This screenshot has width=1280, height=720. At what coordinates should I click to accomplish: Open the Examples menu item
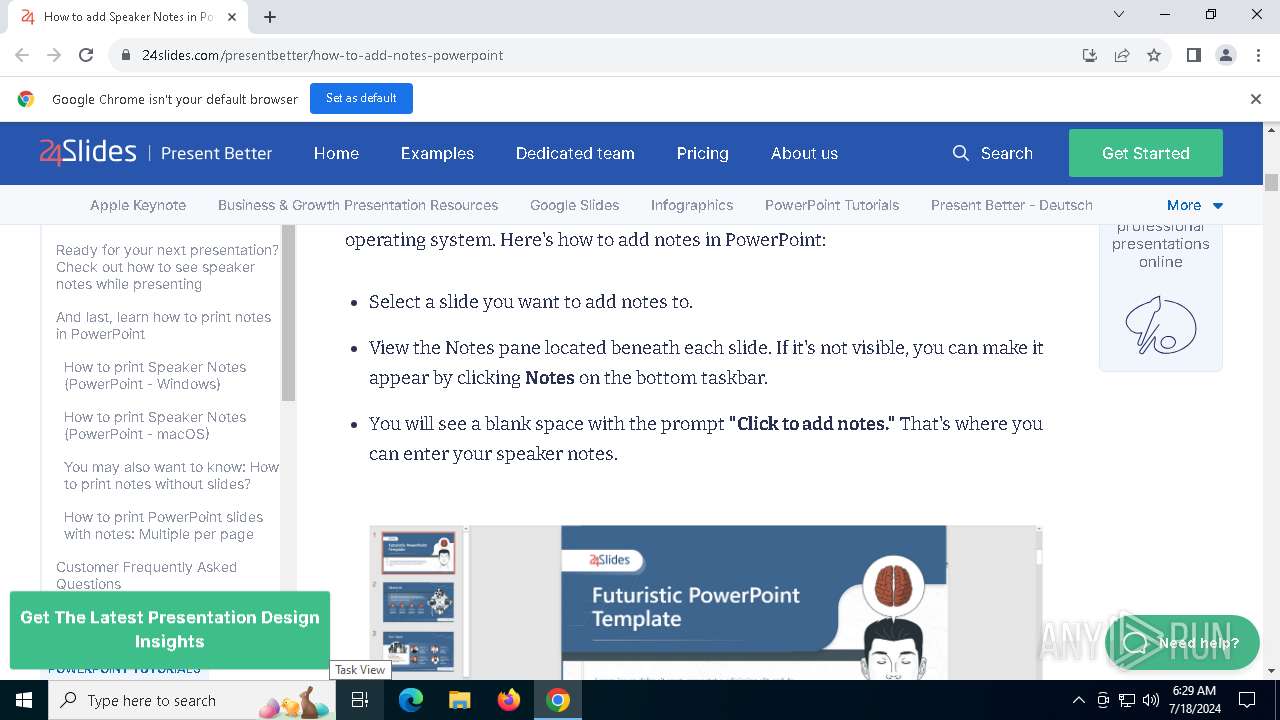437,153
